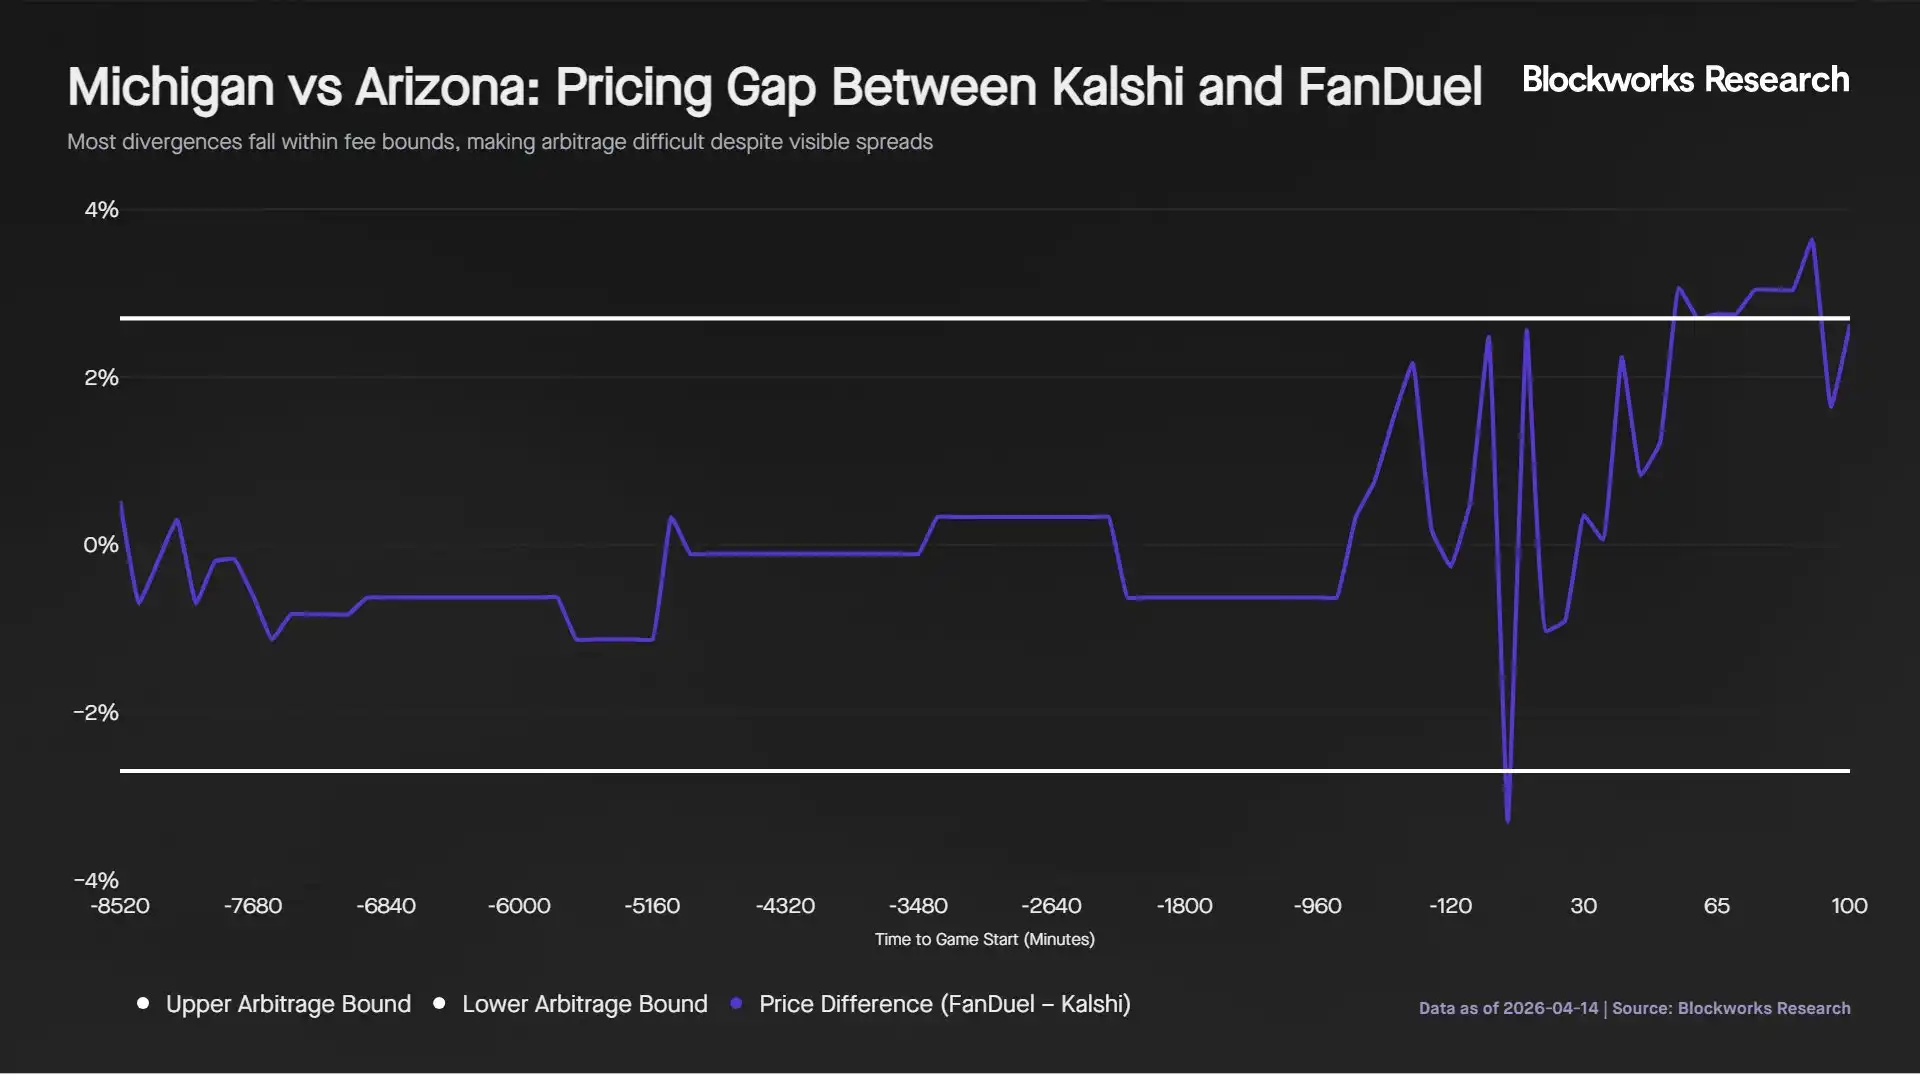Click the Blockworks Research logo
1920x1080 pixels.
[1685, 80]
